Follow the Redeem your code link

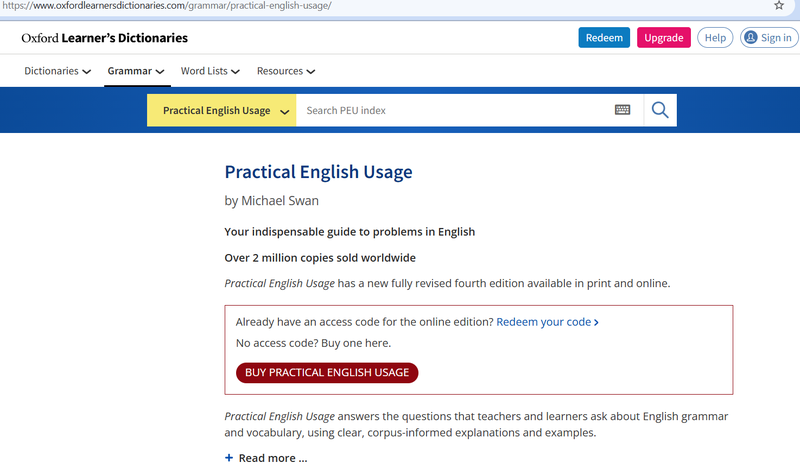coord(547,322)
